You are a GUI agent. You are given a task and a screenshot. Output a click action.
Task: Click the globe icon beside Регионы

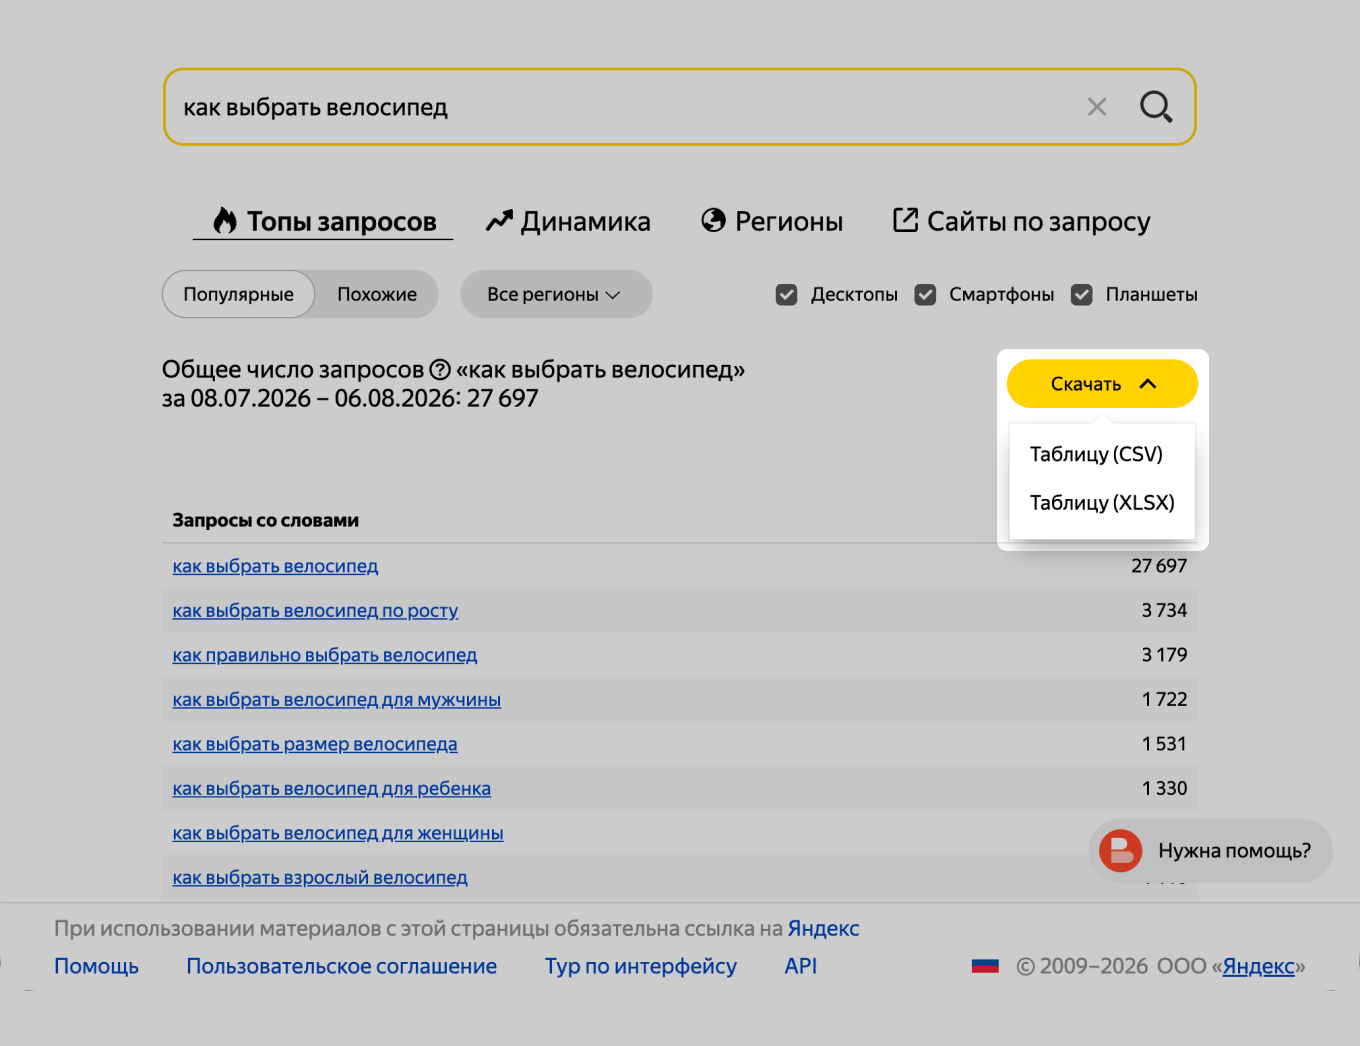(713, 220)
